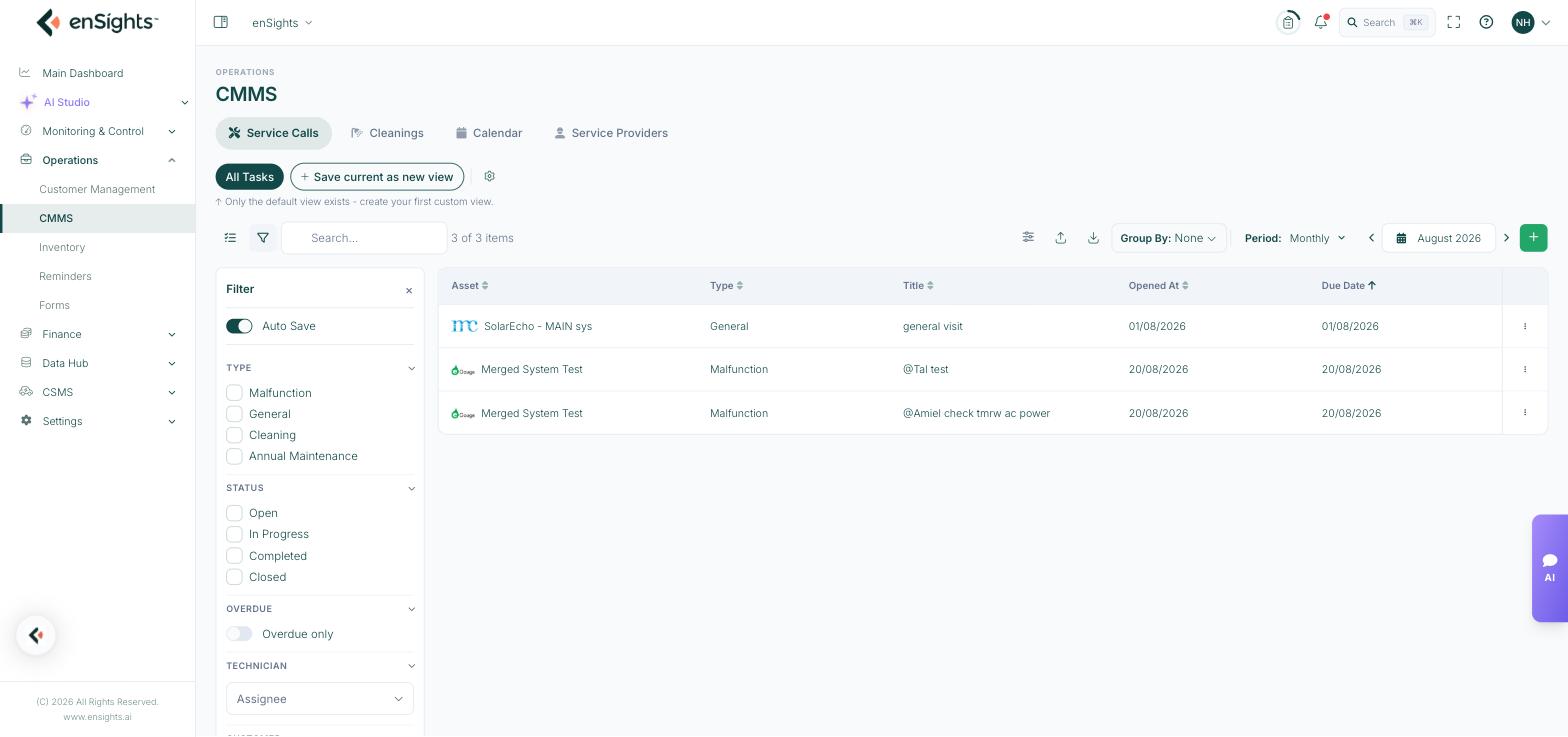Open row actions for @Tal test
Image resolution: width=1568 pixels, height=737 pixels.
(1525, 369)
